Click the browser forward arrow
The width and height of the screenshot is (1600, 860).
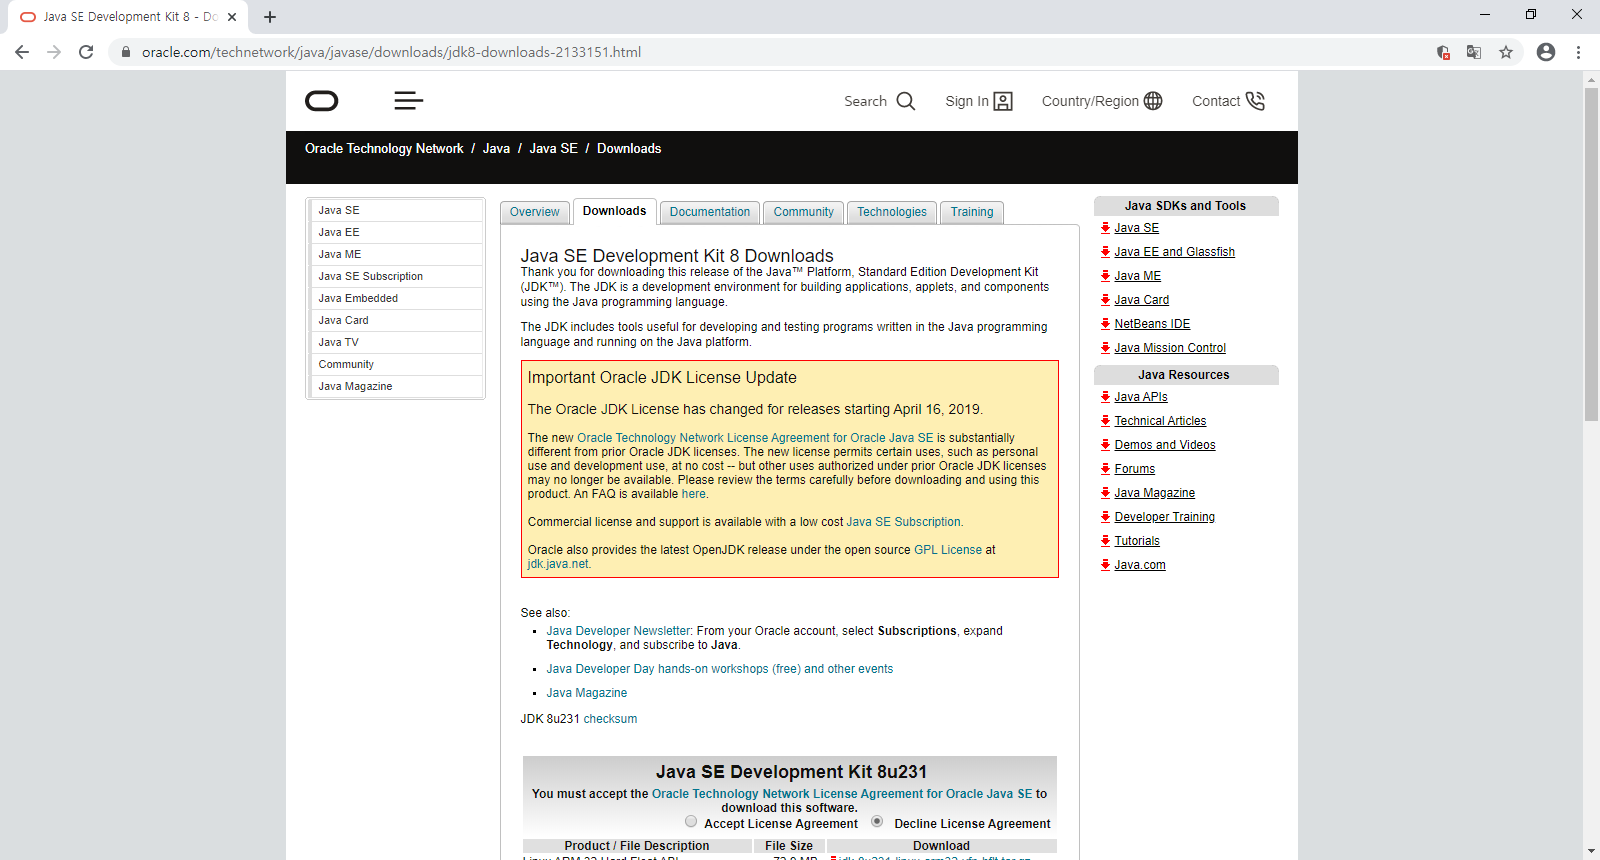coord(54,52)
